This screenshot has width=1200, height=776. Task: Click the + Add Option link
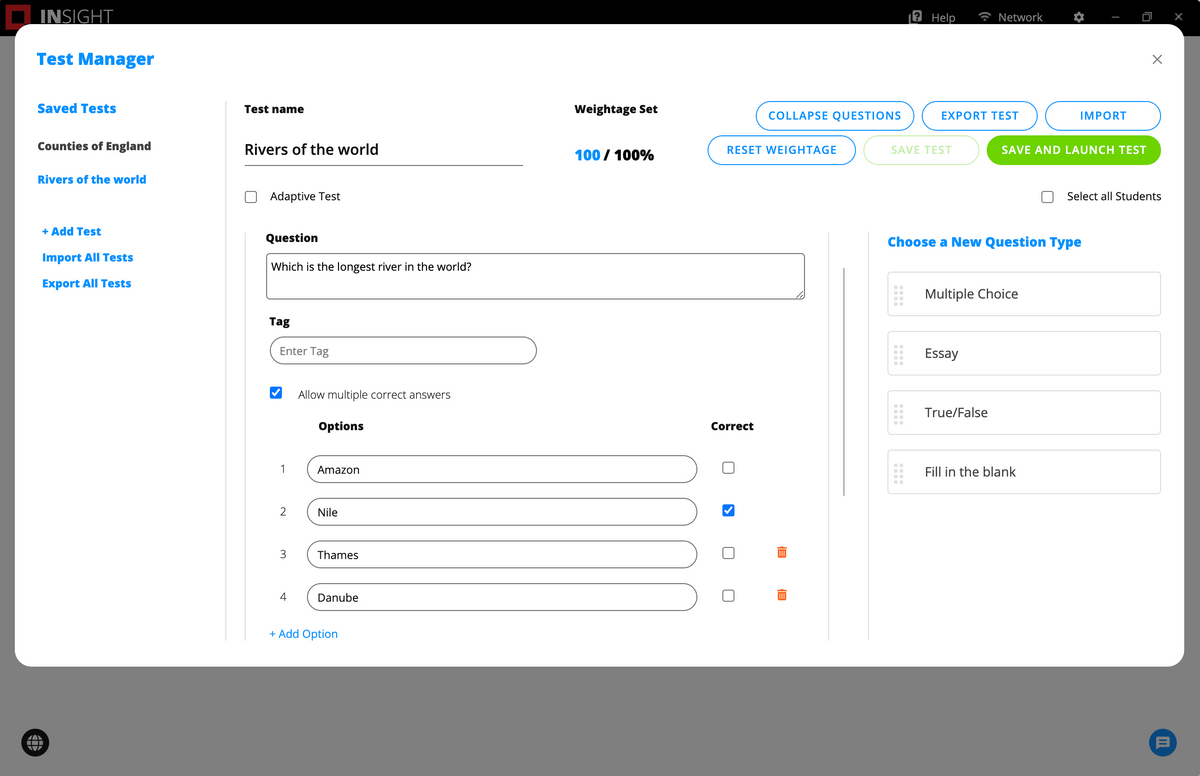coord(304,634)
